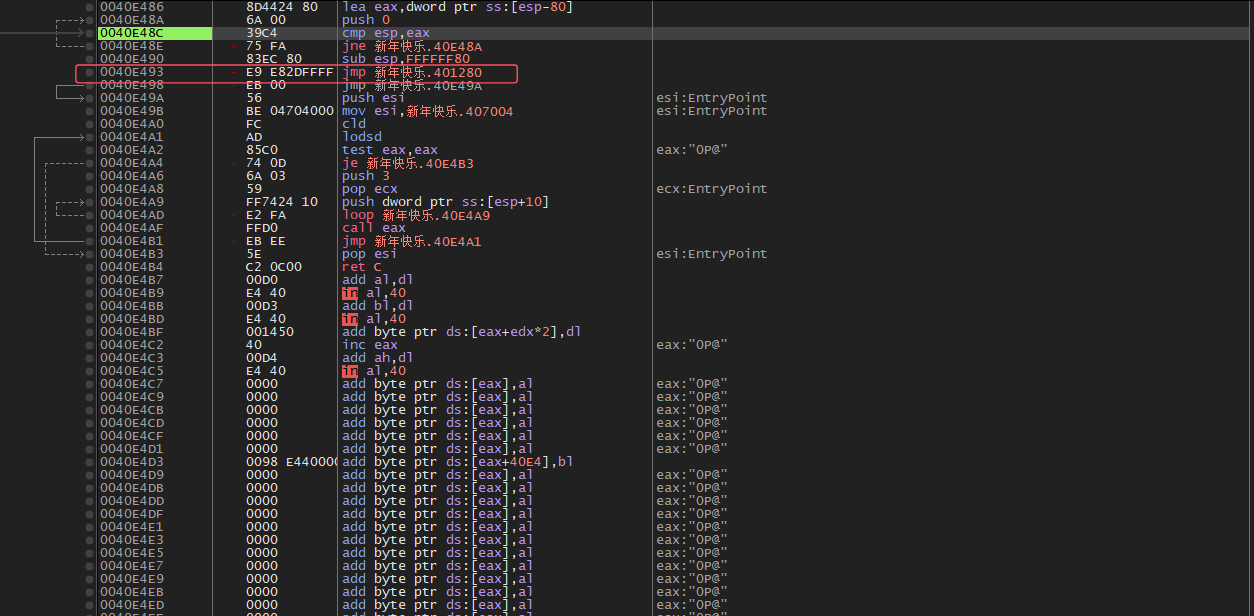Click ecx:EntryPoint comment on pop ecx row
The width and height of the screenshot is (1254, 616).
coord(712,189)
